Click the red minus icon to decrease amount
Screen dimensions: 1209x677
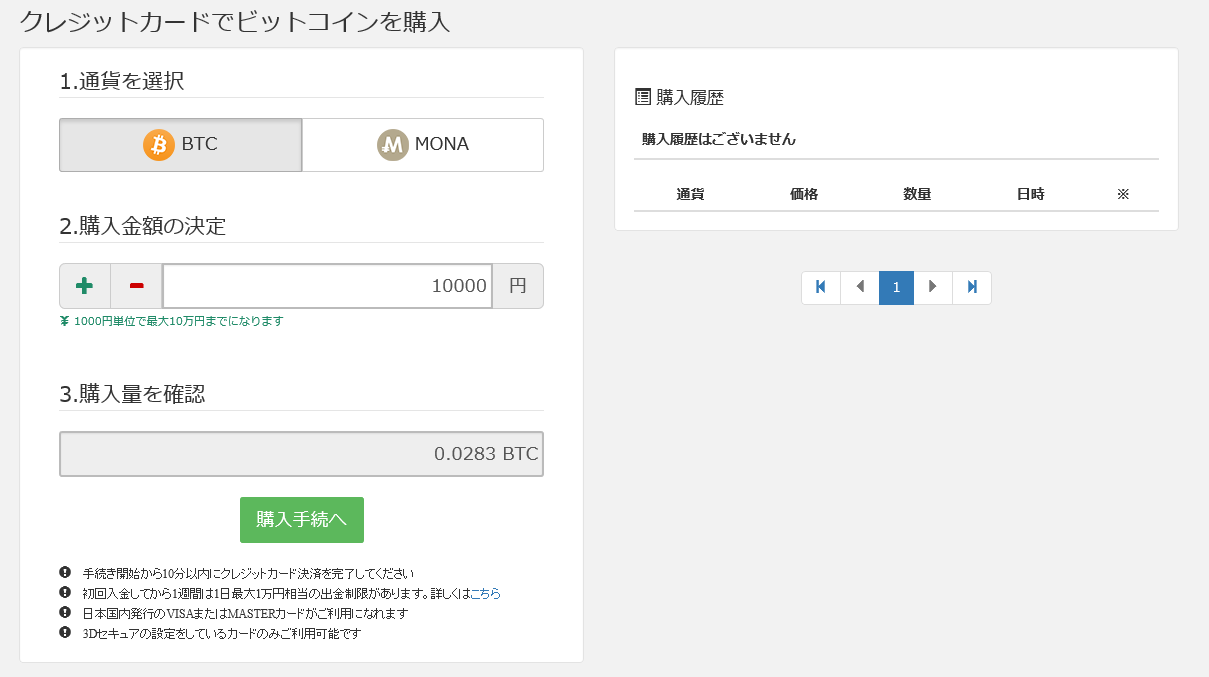click(x=136, y=286)
